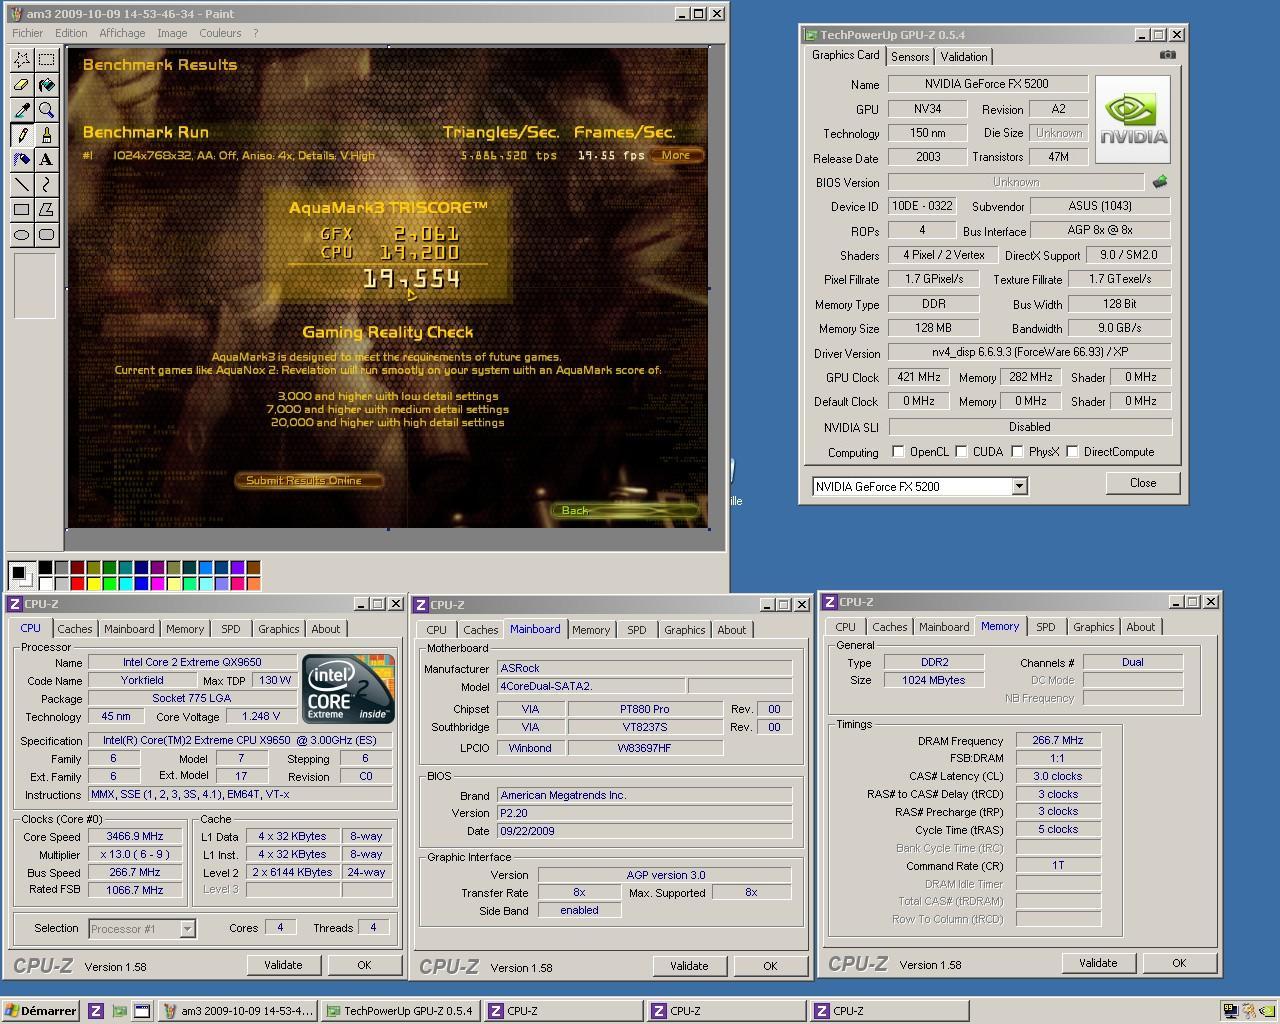The height and width of the screenshot is (1024, 1280).
Task: Click OK in the Mainboard CPU-Z window
Action: coord(770,966)
